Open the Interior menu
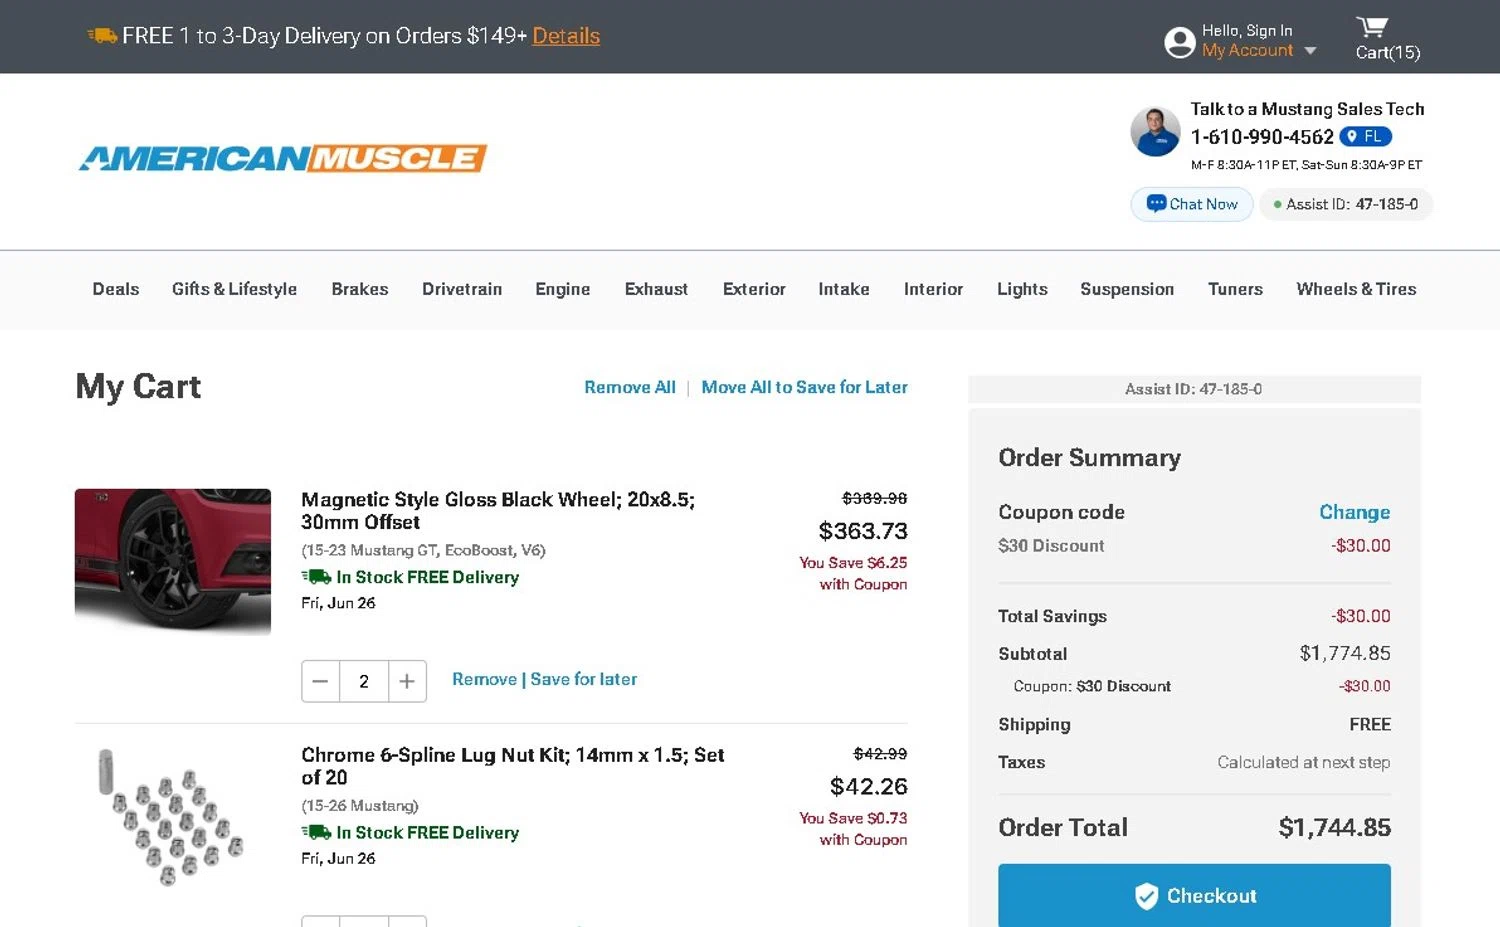 coord(933,289)
